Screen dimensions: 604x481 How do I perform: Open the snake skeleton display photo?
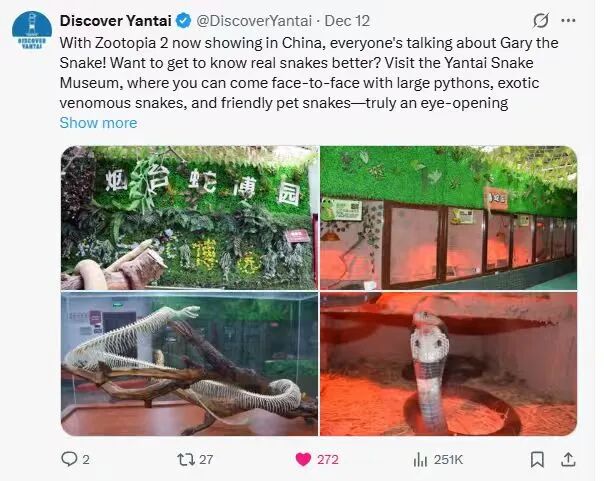[189, 364]
